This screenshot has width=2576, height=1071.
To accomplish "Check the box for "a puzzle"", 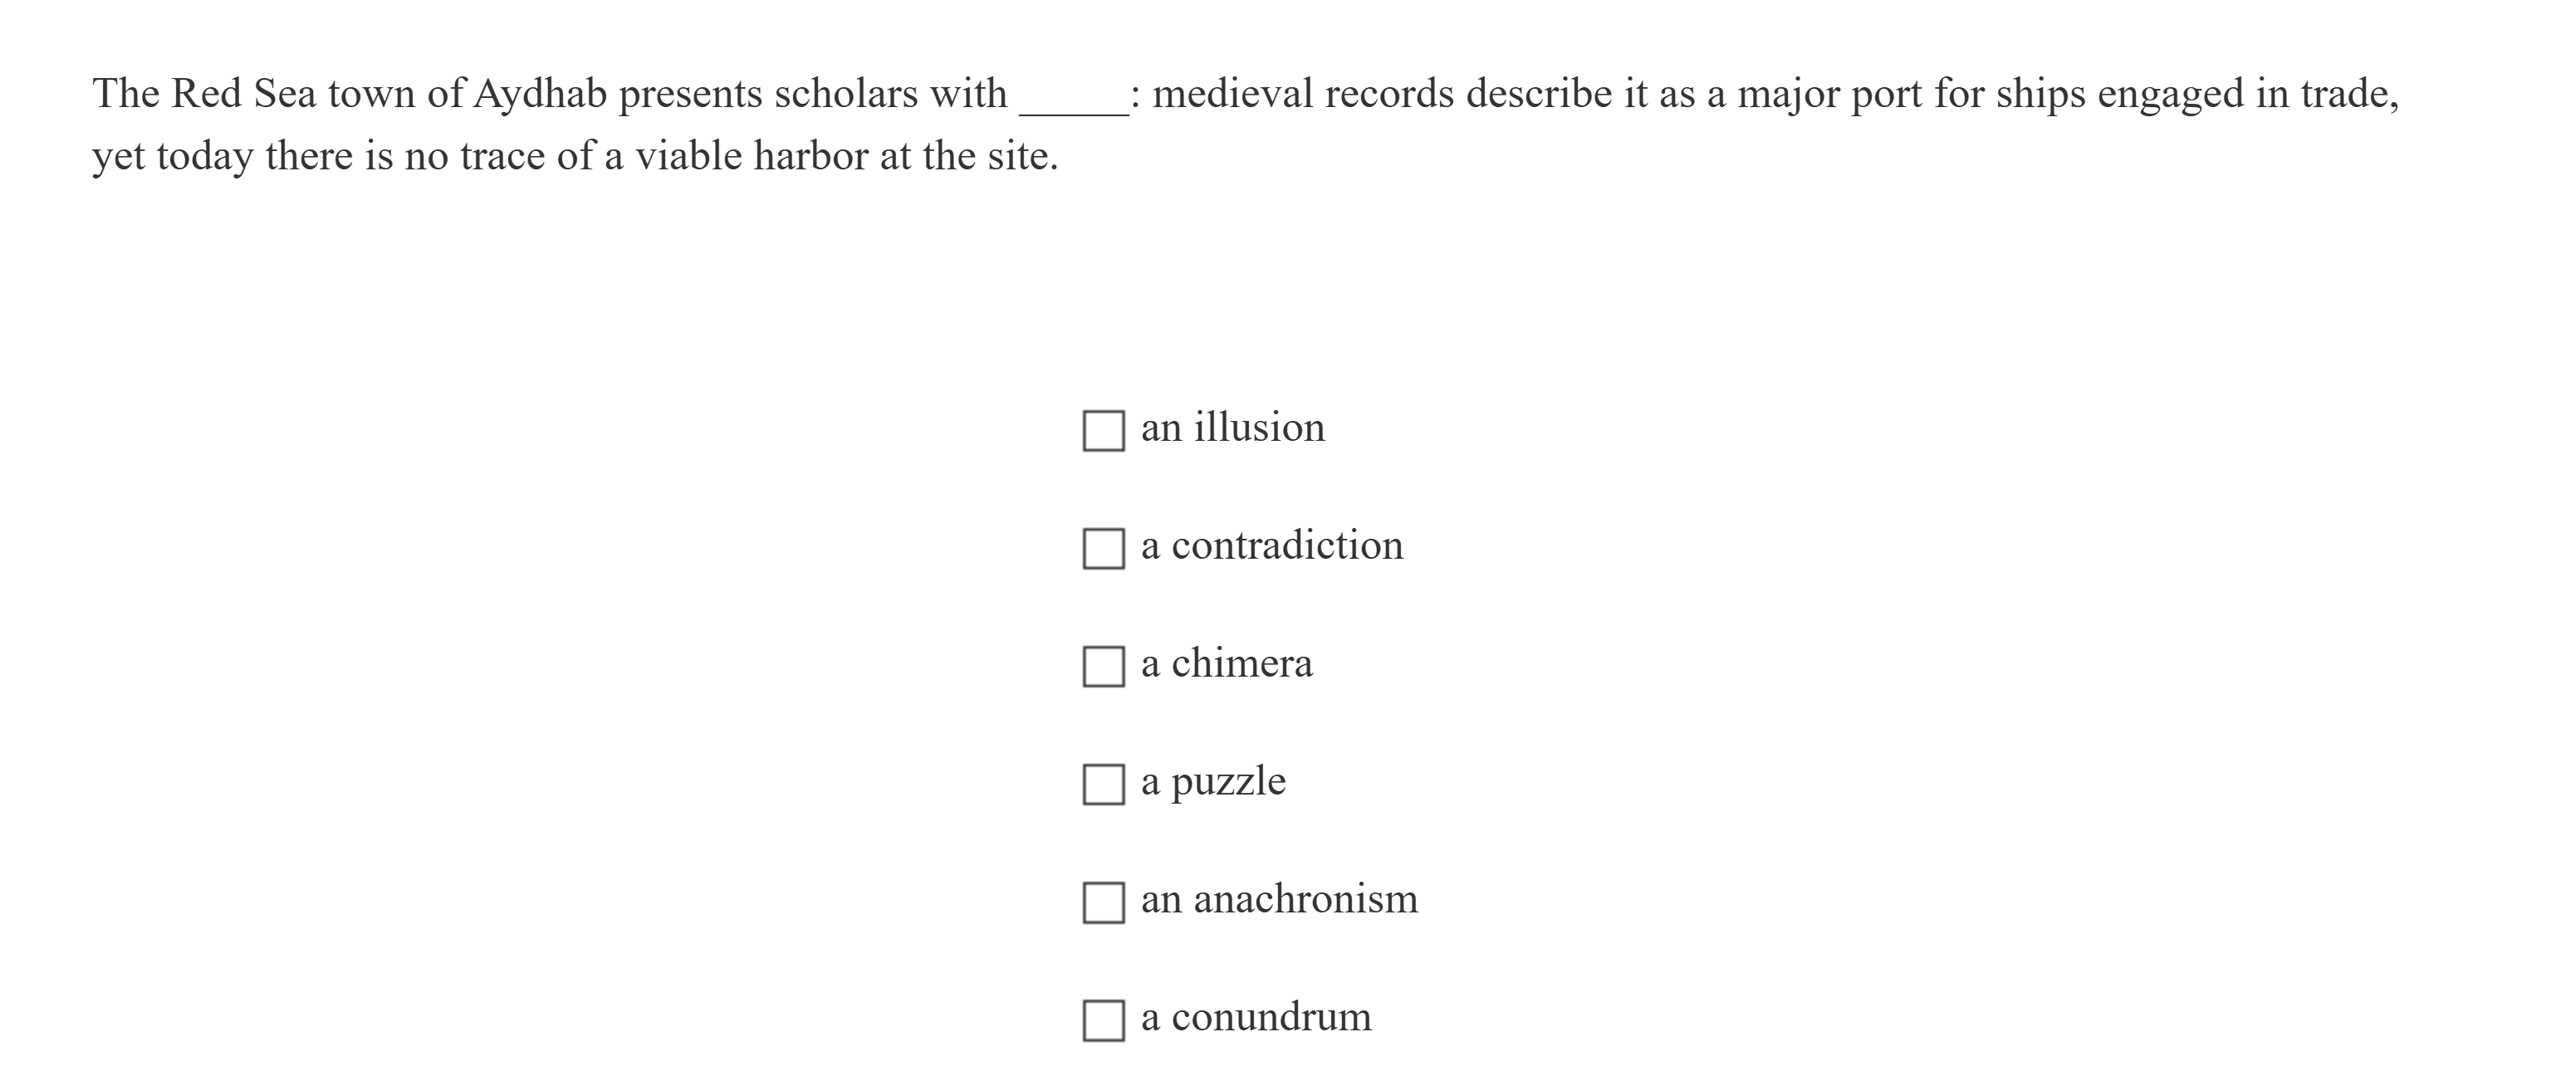I will click(1103, 785).
